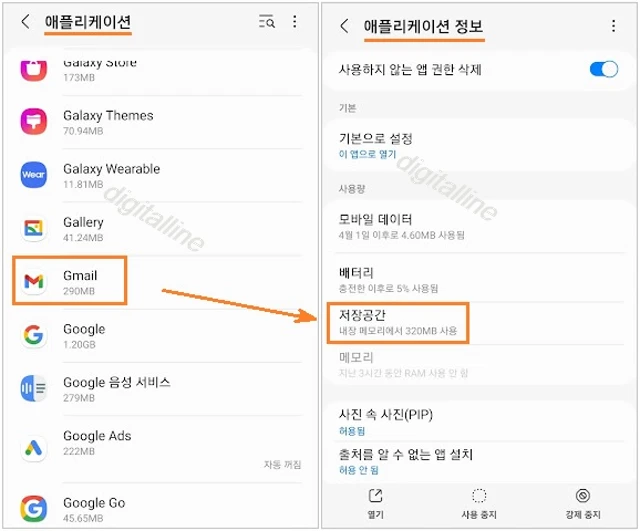Open the search and filter icon in 애플리케이션
The width and height of the screenshot is (640, 531).
click(267, 21)
